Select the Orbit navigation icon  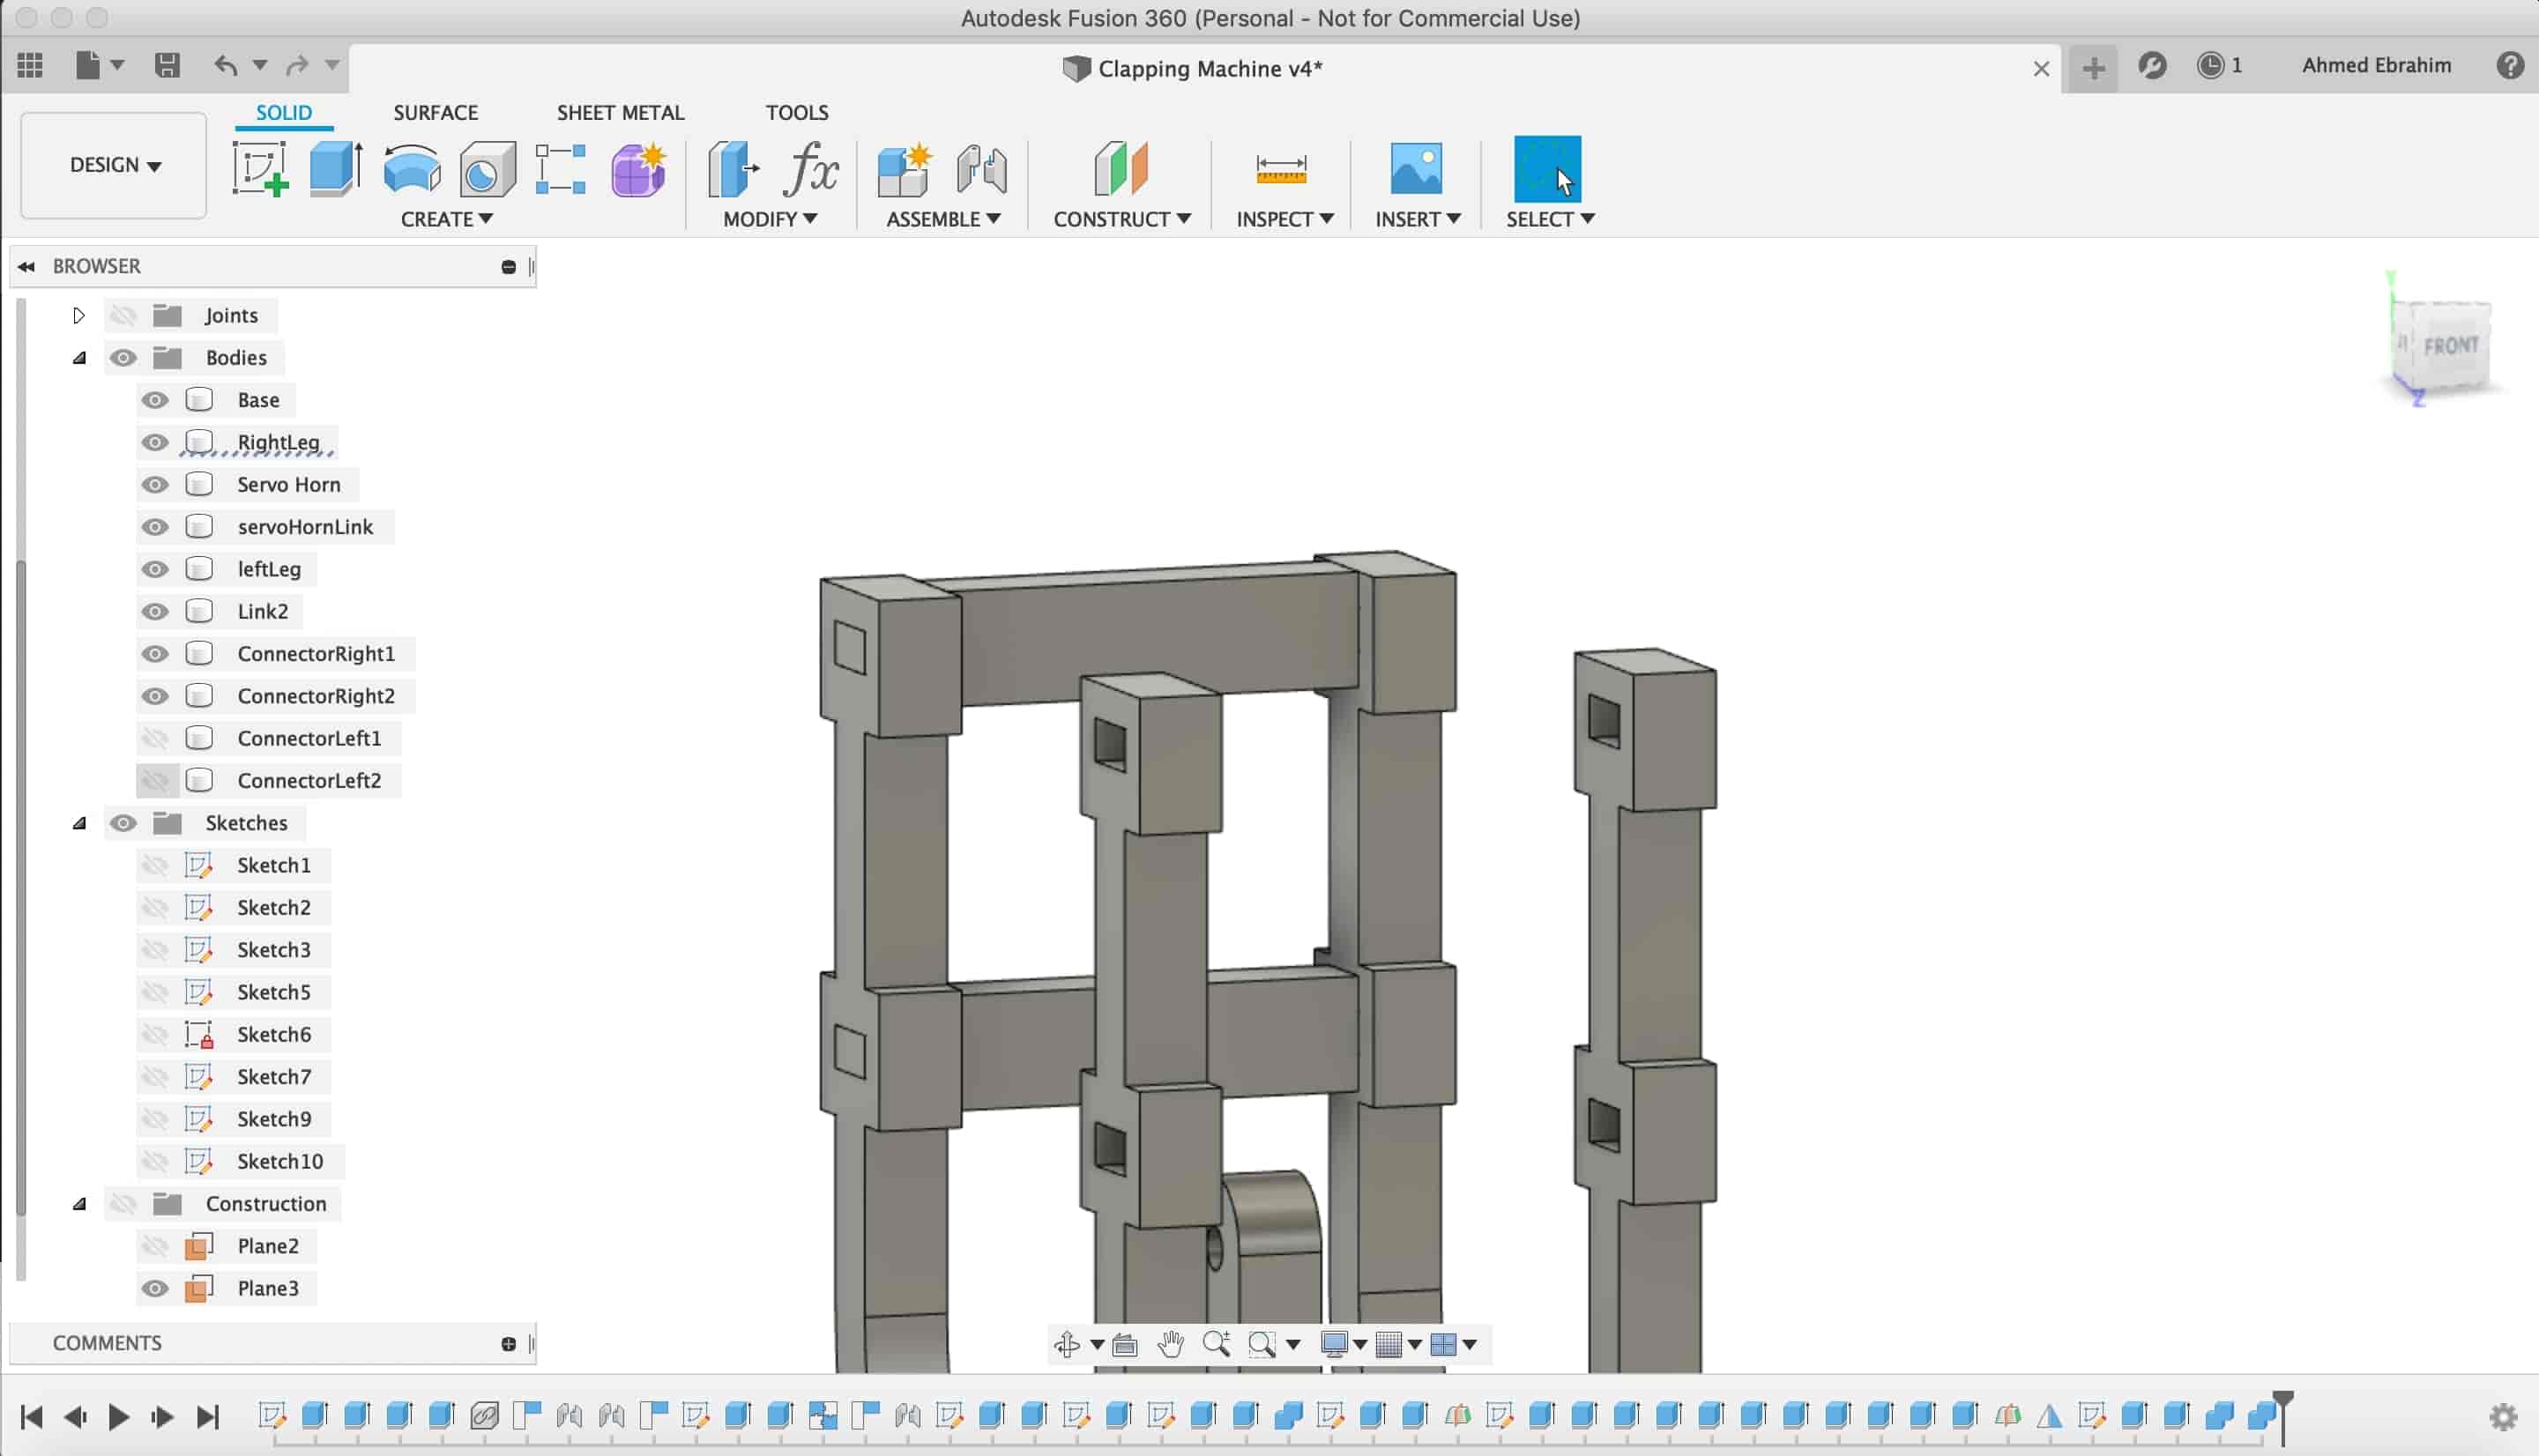[x=1067, y=1344]
